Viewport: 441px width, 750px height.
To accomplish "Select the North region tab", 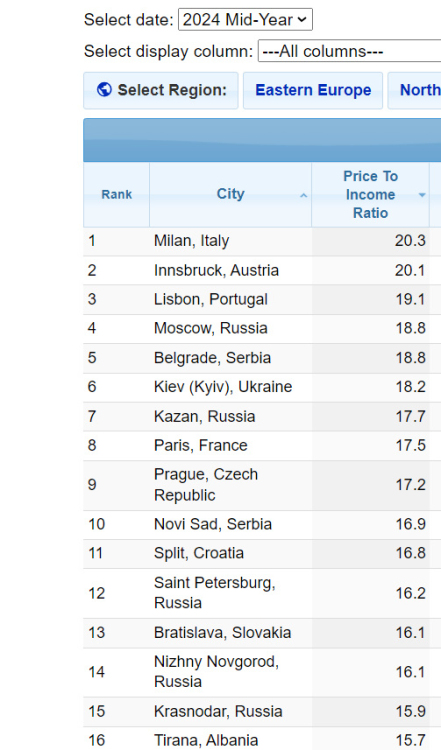I will tap(415, 90).
